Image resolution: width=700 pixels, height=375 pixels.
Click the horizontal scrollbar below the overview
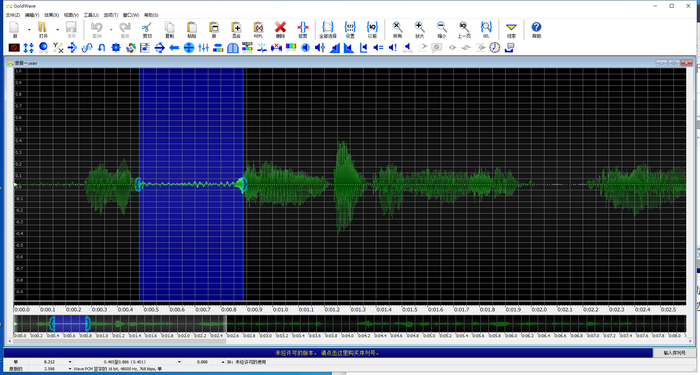[x=120, y=342]
